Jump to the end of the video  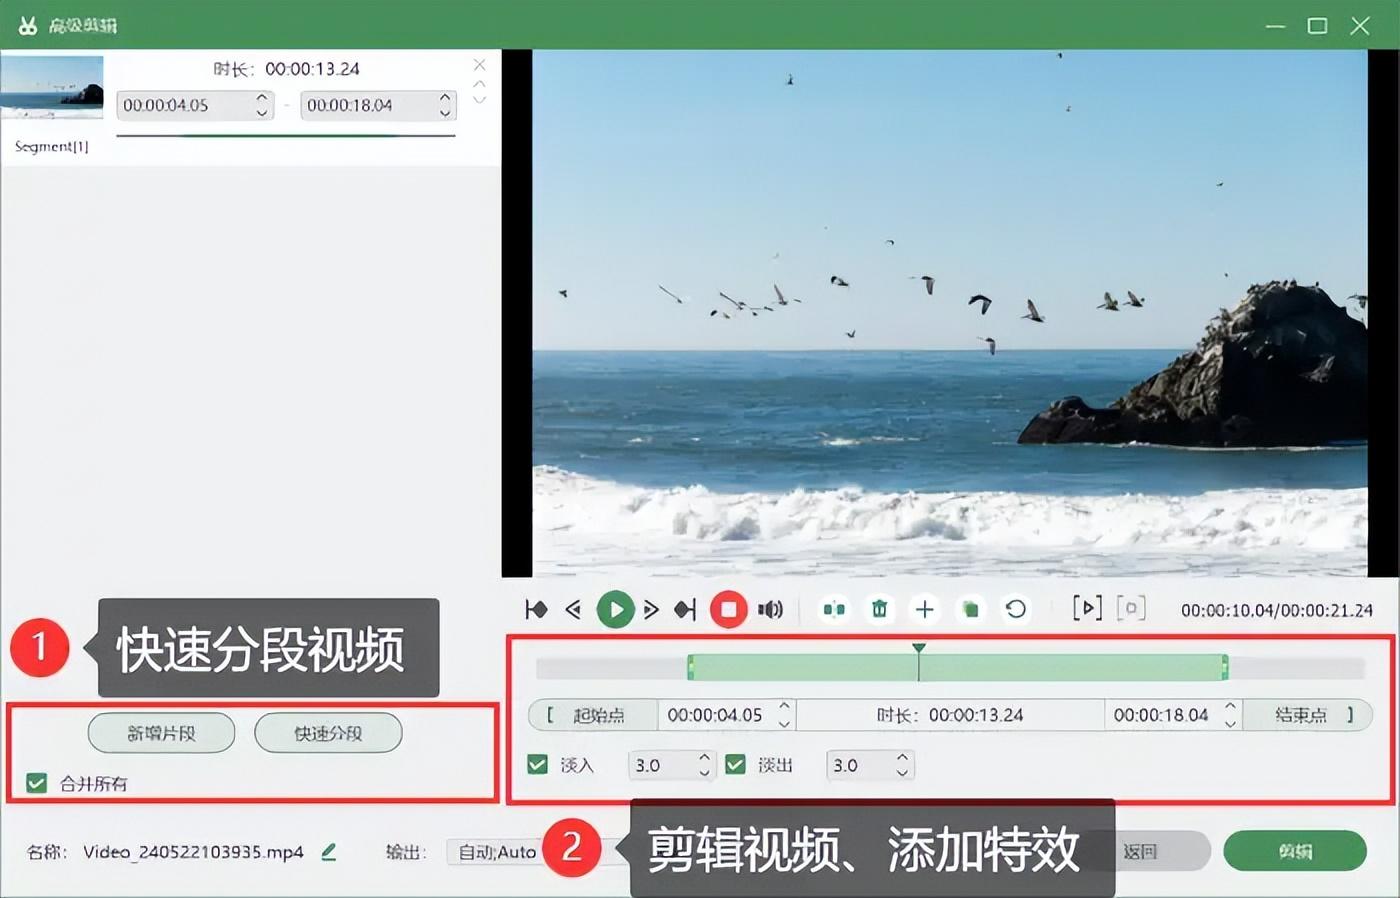[x=685, y=609]
